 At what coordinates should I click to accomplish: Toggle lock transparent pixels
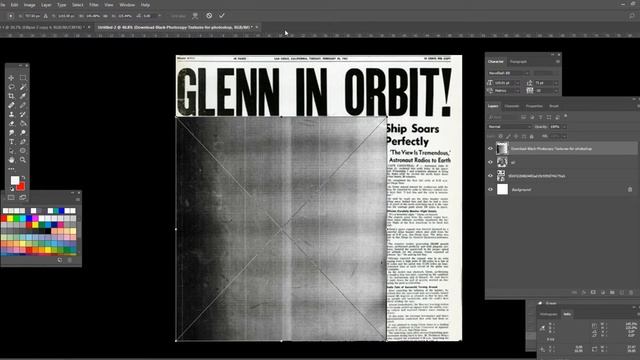click(501, 136)
